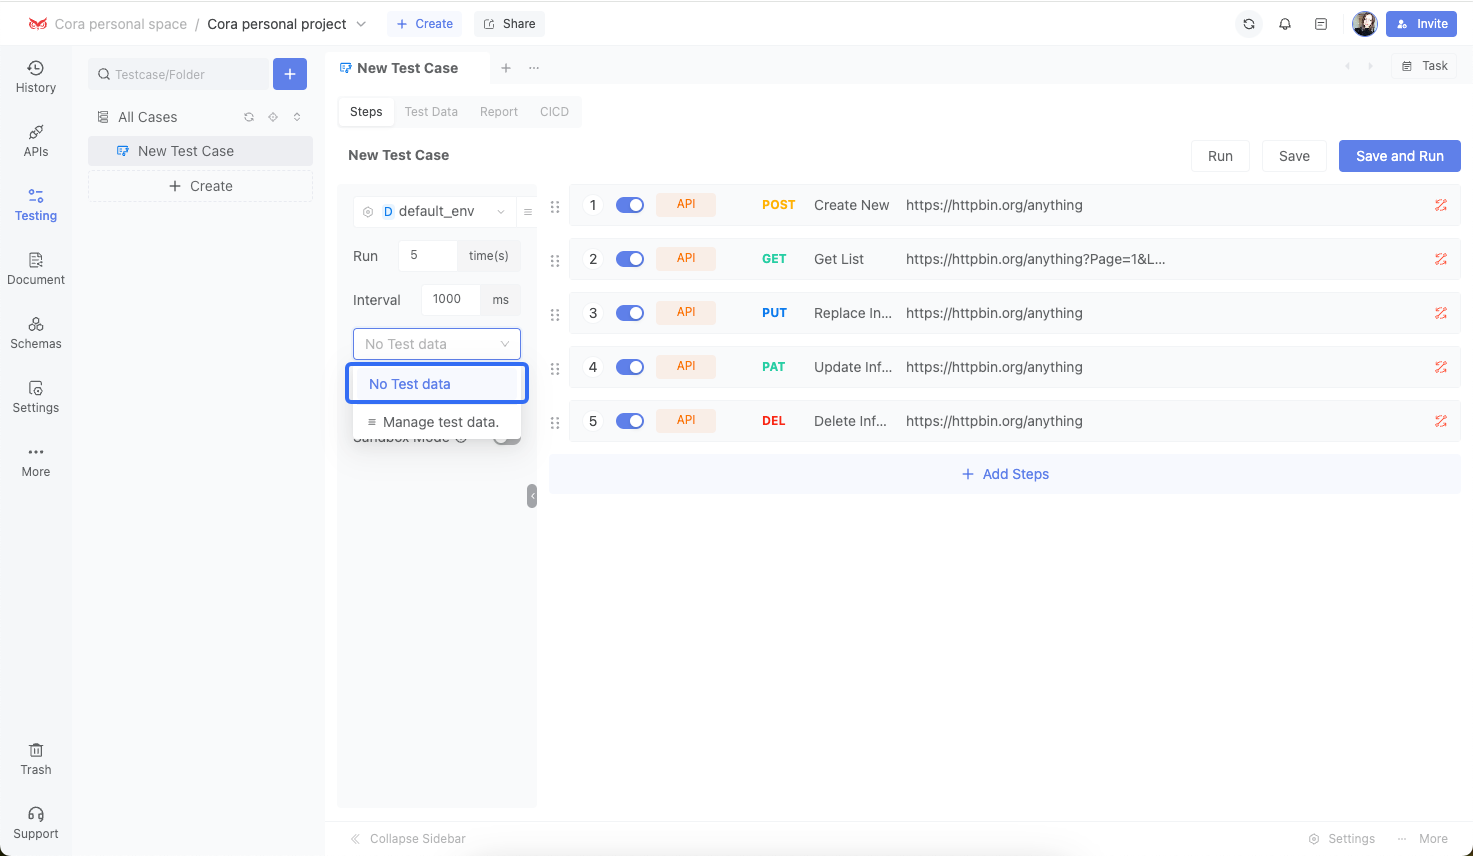
Task: Click the drag handle of step 3
Action: [555, 315]
